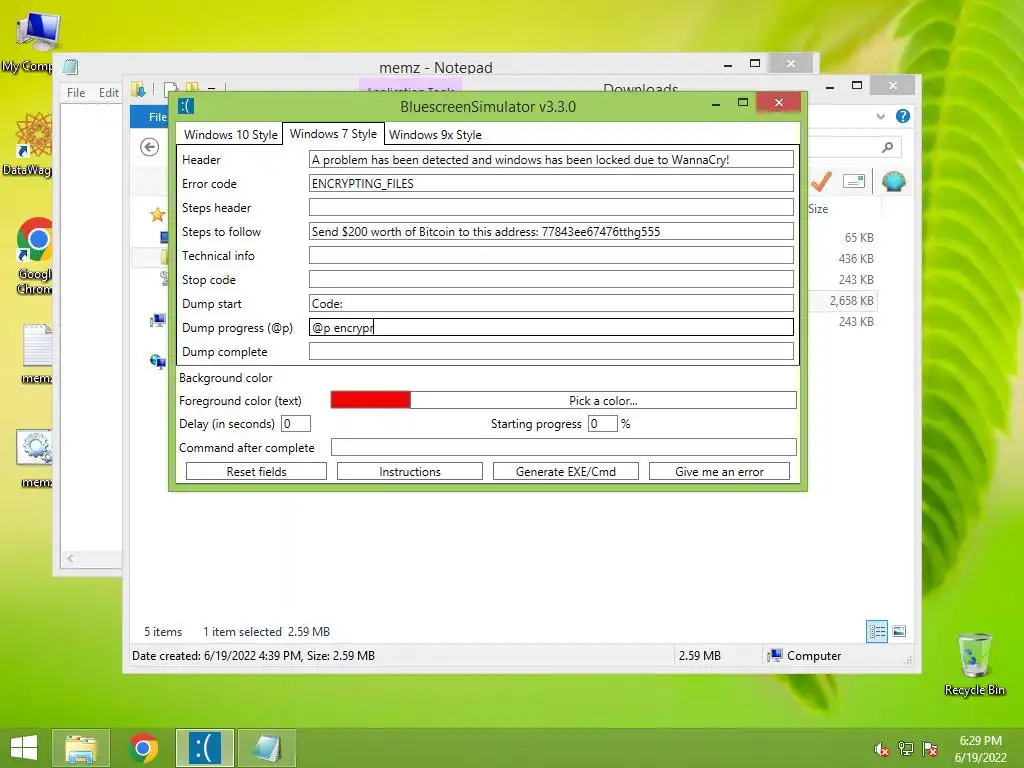Change the Starting progress percent box
Screen dimensions: 1024x768
(x=602, y=424)
